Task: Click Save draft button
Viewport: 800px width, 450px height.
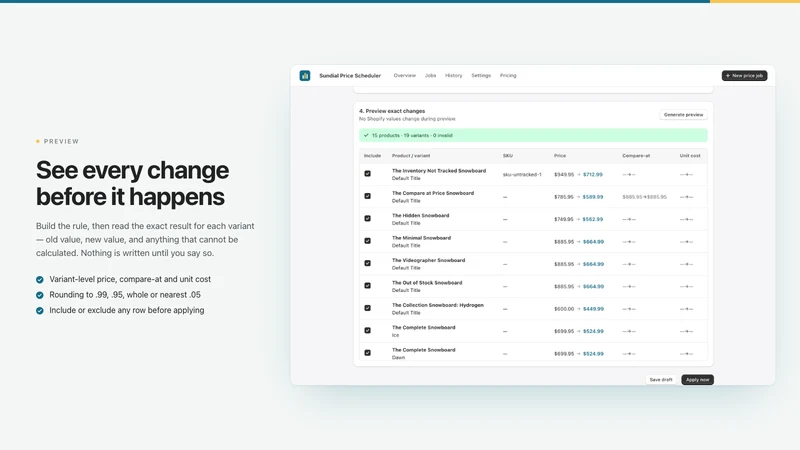Action: pos(661,380)
